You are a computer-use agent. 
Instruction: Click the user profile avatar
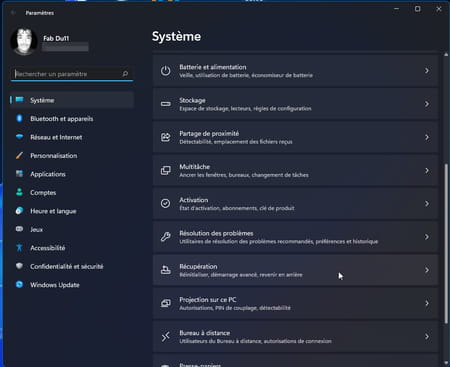(24, 42)
